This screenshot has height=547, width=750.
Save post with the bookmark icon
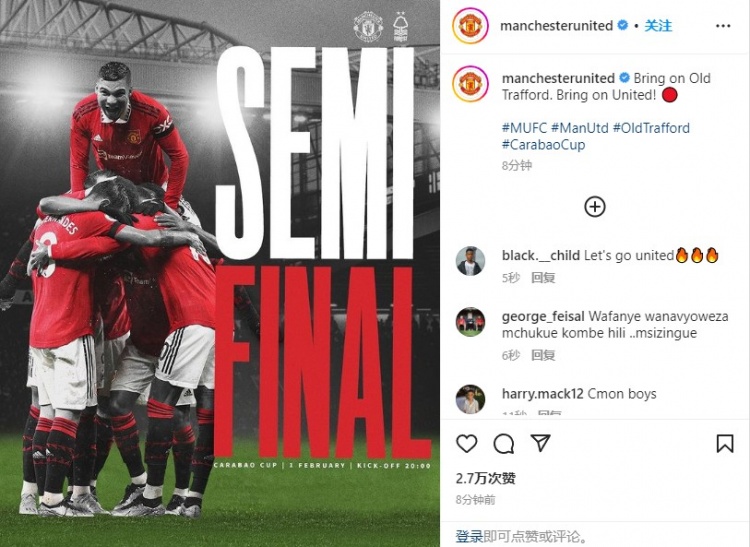coord(725,444)
